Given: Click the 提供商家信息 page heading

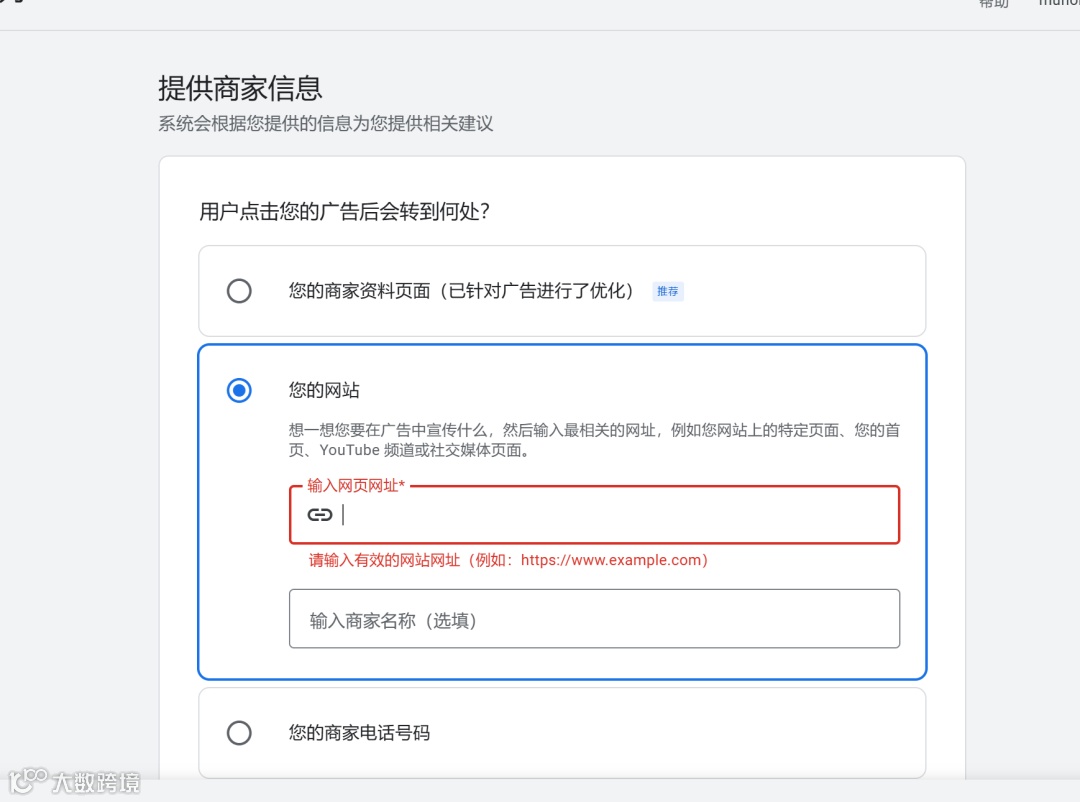Looking at the screenshot, I should click(240, 88).
